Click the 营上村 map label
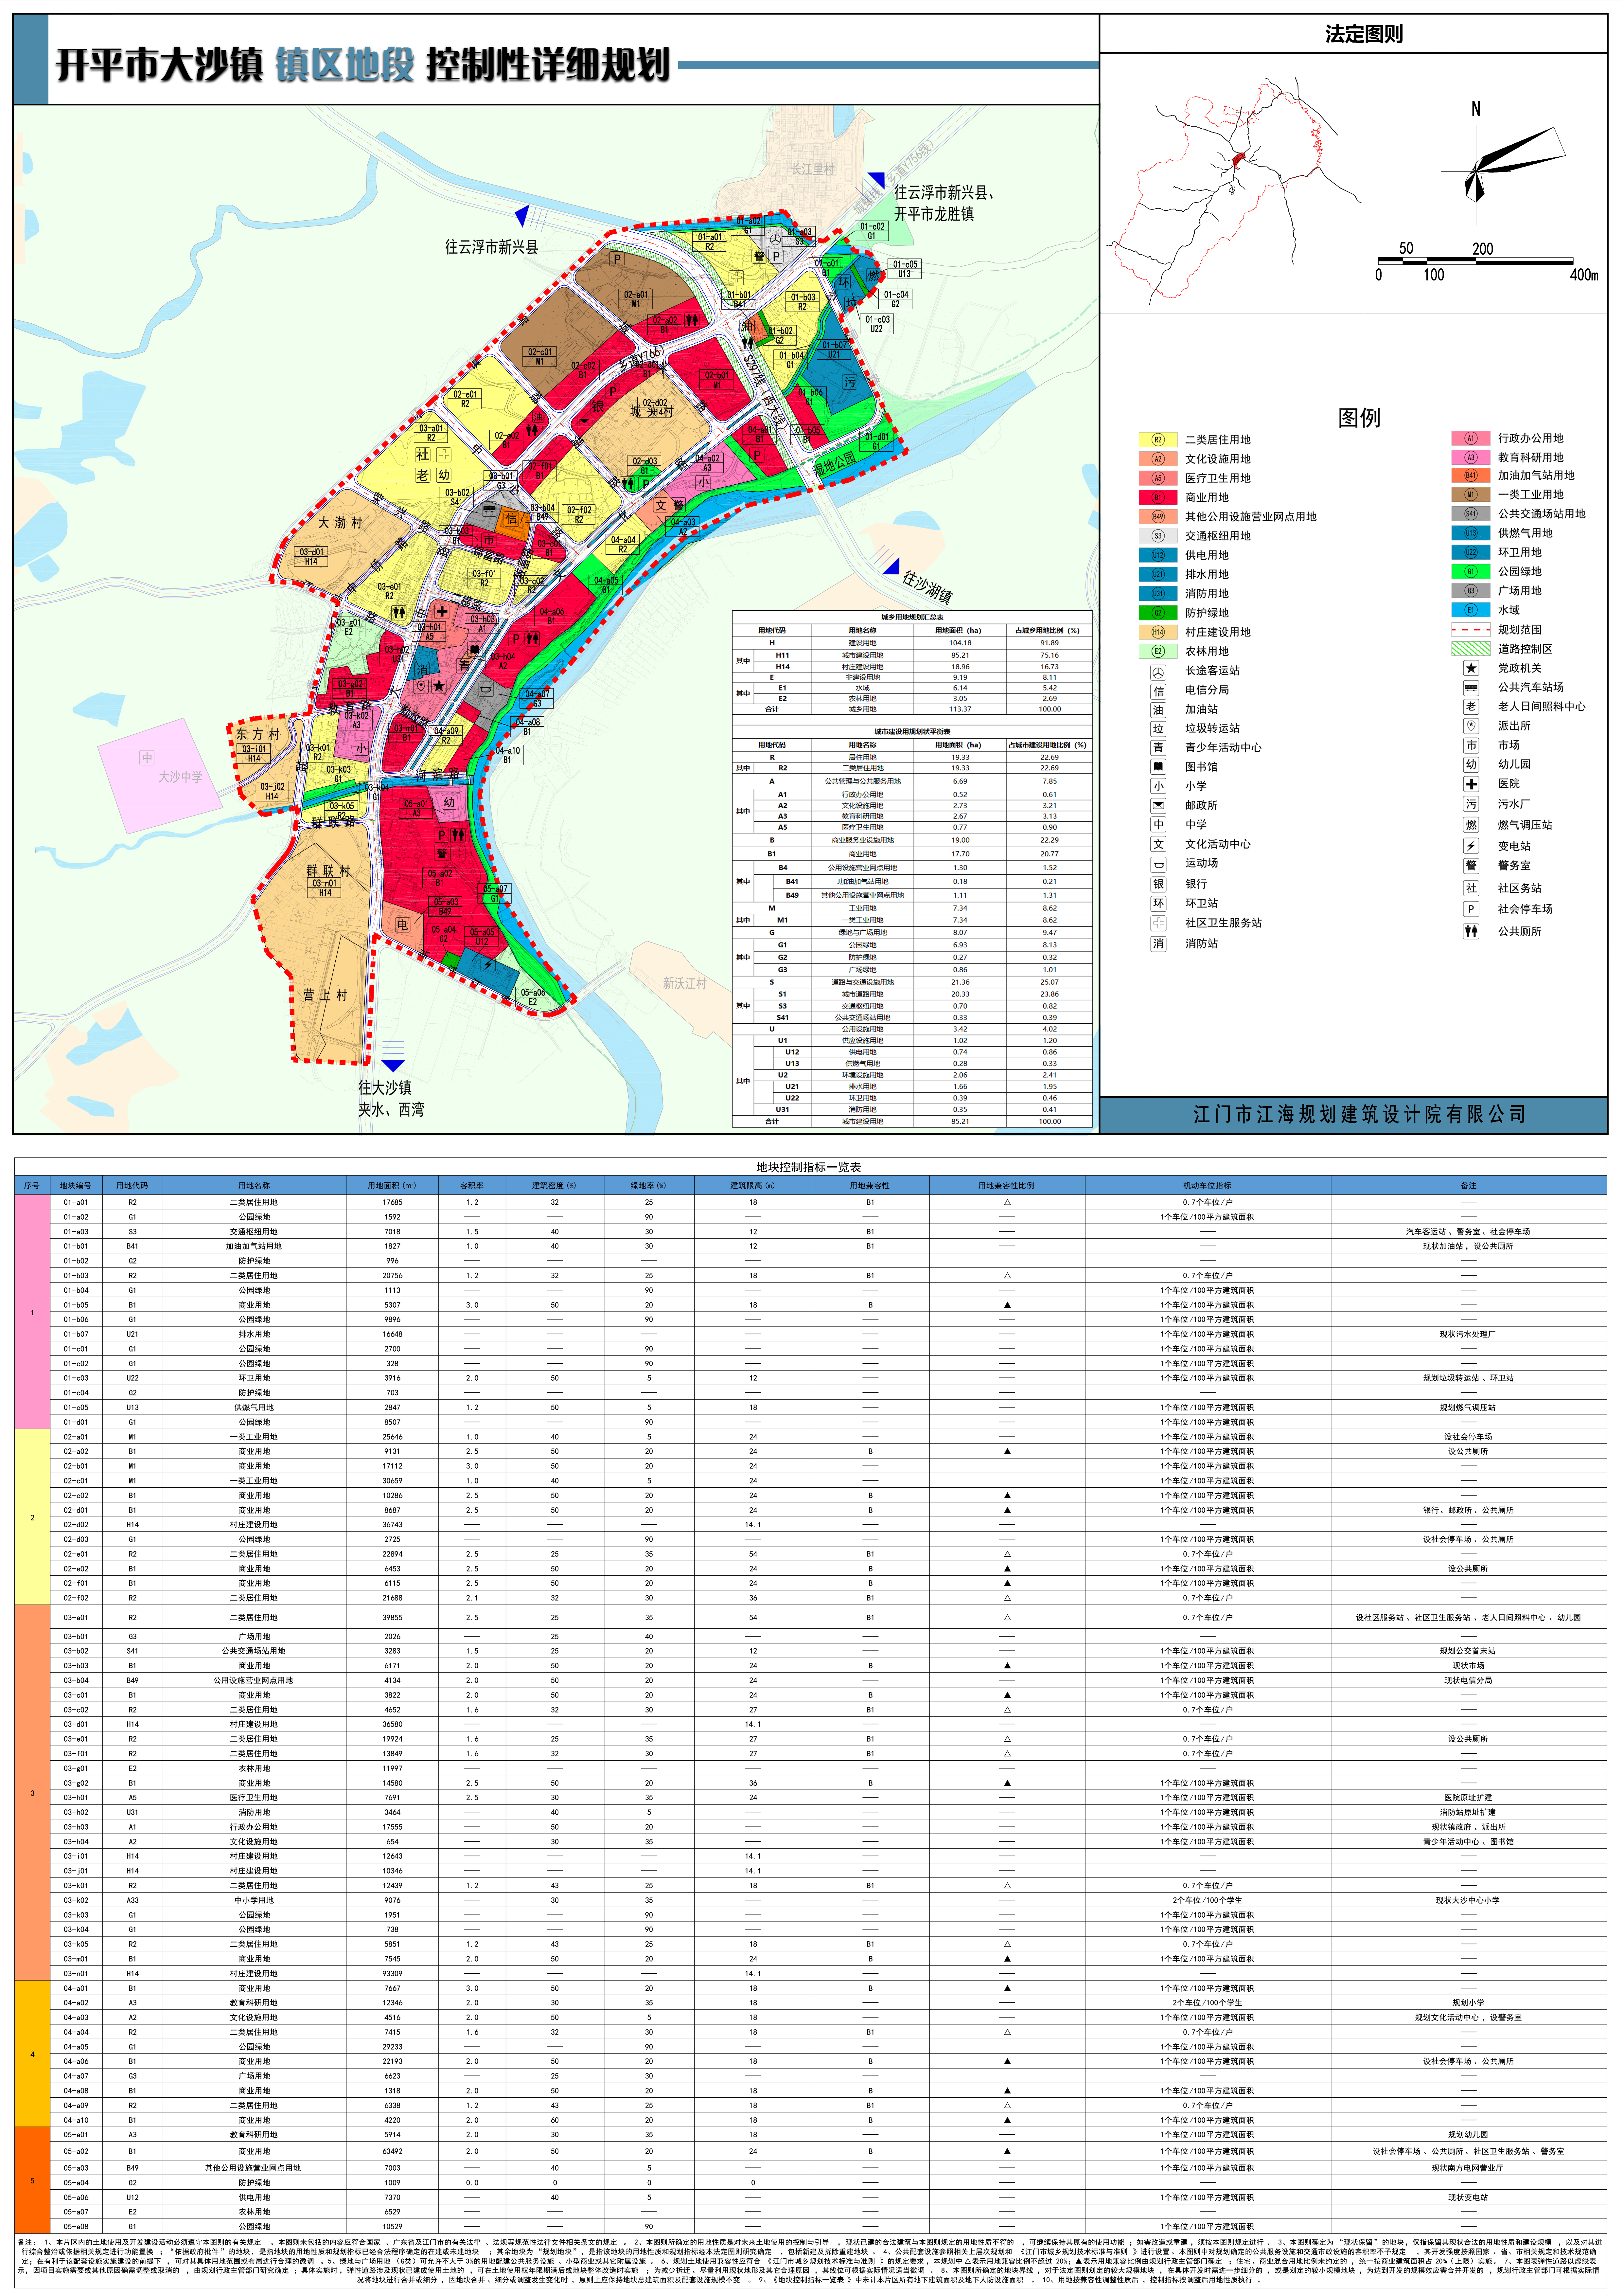 (325, 995)
